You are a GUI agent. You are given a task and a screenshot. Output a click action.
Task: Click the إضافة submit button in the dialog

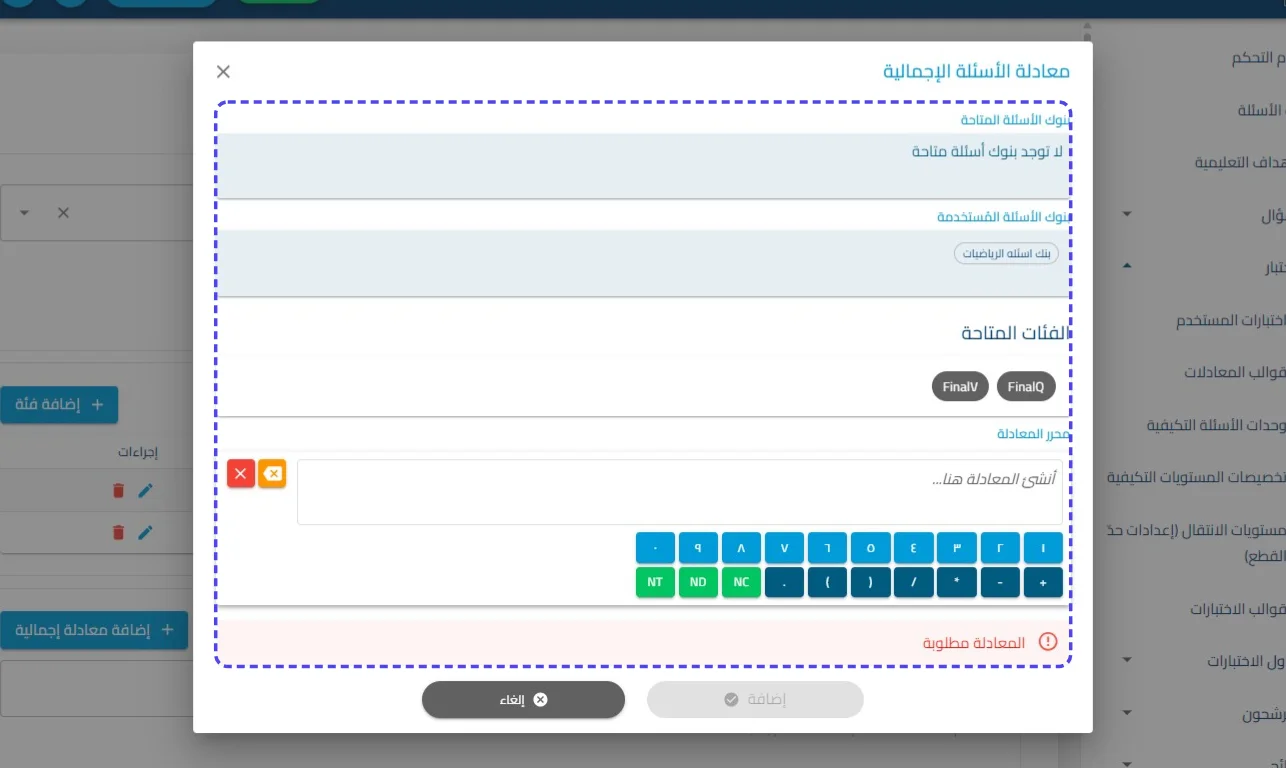(755, 700)
